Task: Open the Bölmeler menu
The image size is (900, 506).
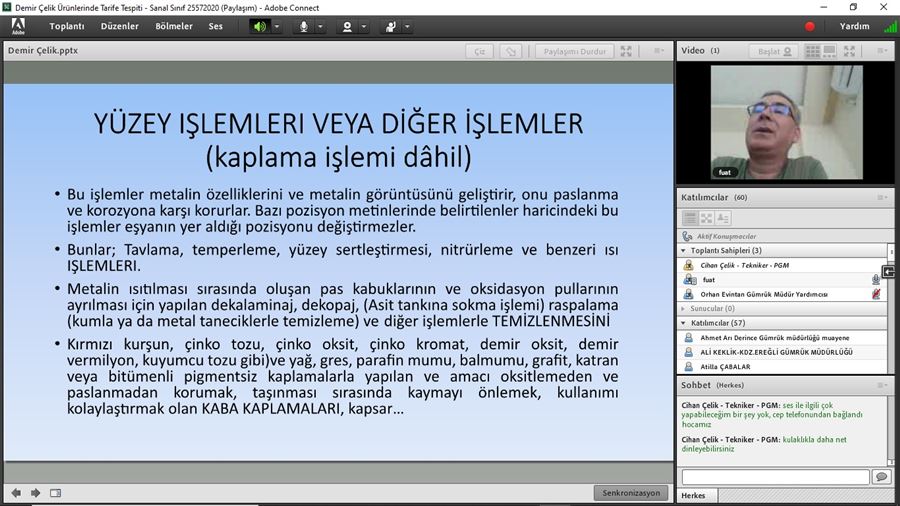Action: point(174,27)
